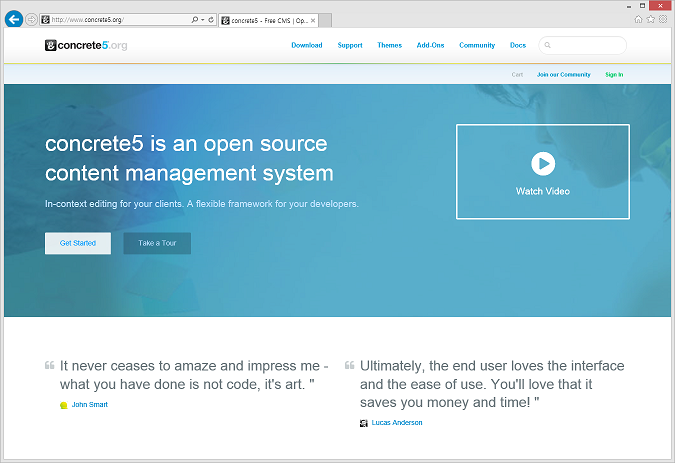Click the site search field
The height and width of the screenshot is (463, 675).
point(582,45)
